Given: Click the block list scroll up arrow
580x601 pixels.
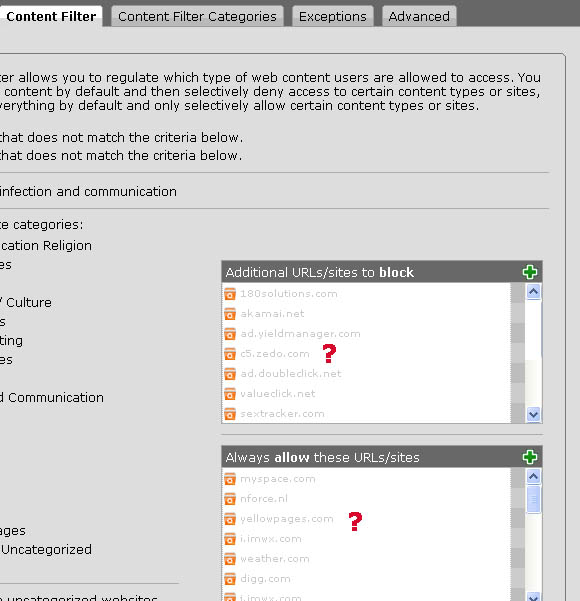Looking at the screenshot, I should pos(533,292).
